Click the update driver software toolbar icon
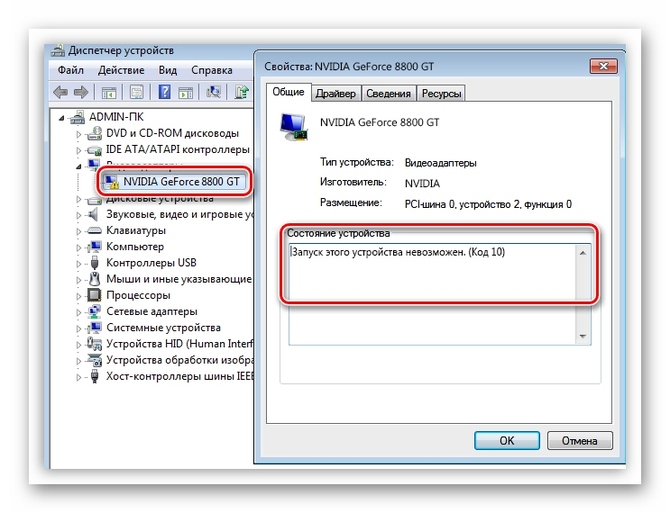This screenshot has height=513, width=670. [x=241, y=92]
